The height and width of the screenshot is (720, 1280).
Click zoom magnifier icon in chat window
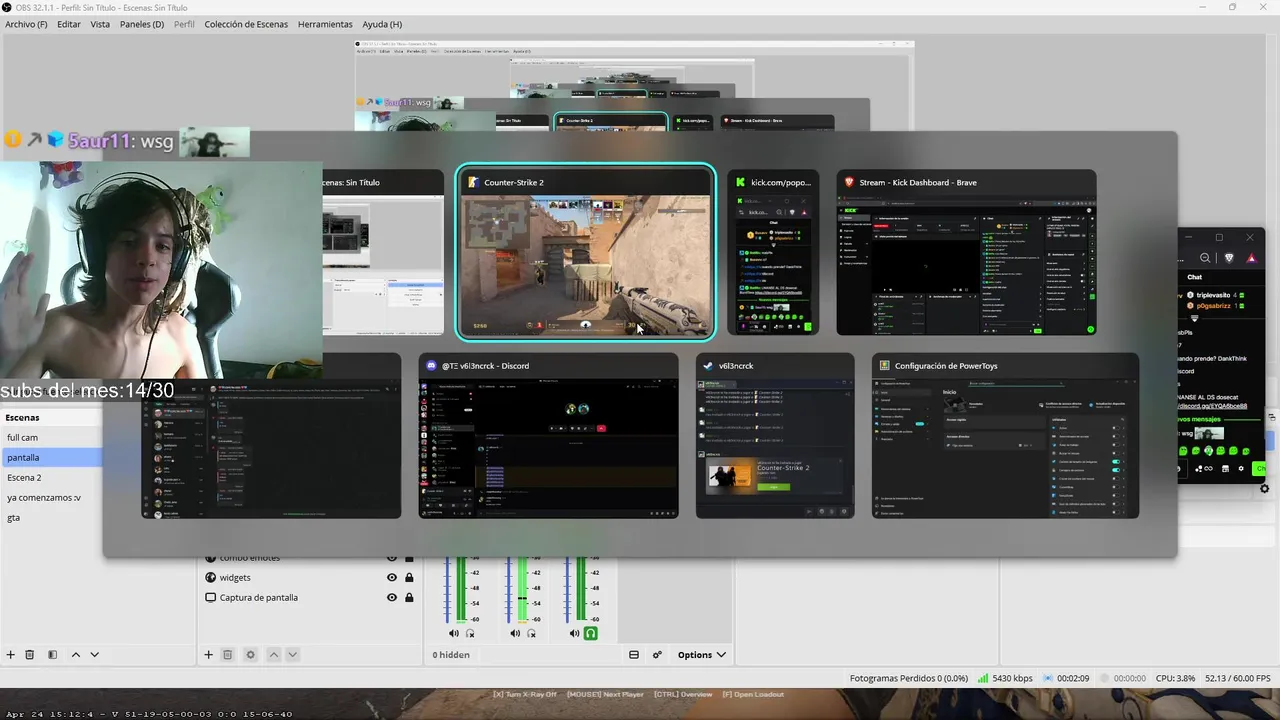coord(1205,258)
